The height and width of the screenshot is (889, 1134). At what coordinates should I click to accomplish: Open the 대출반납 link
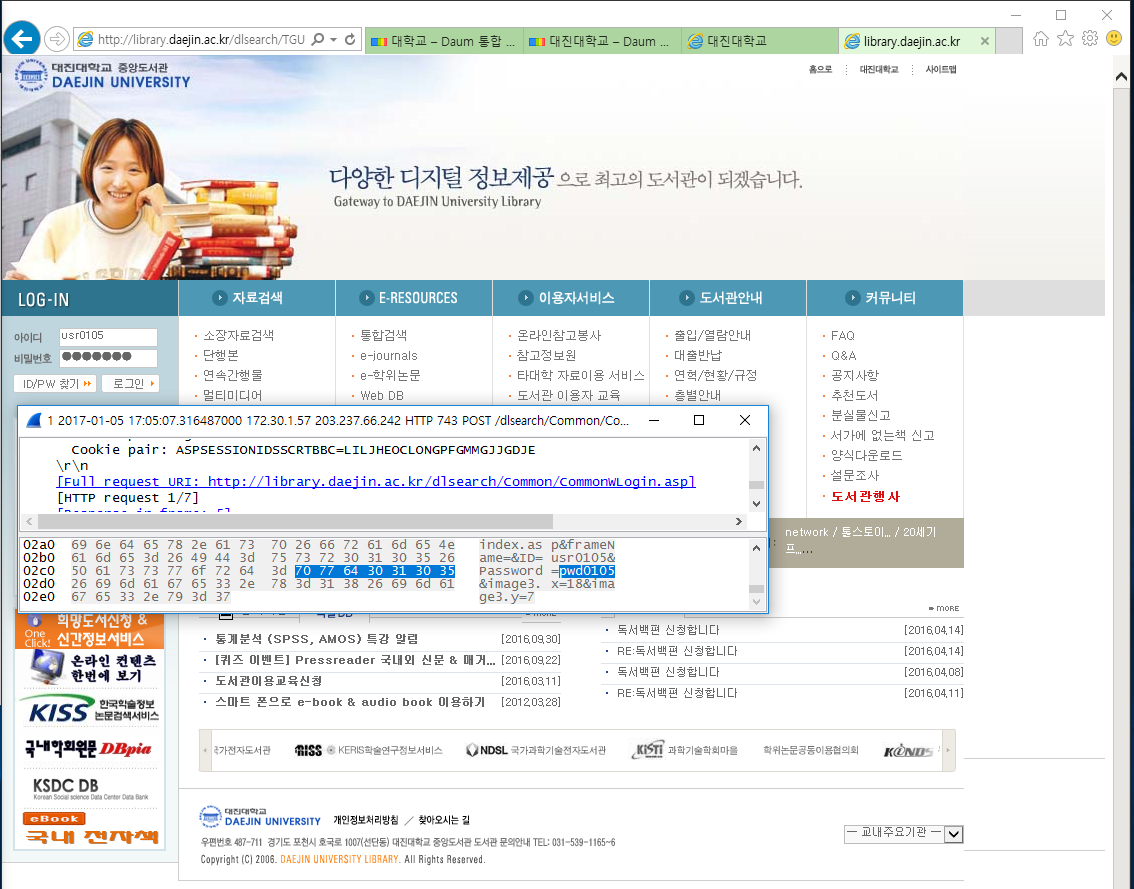tap(698, 356)
